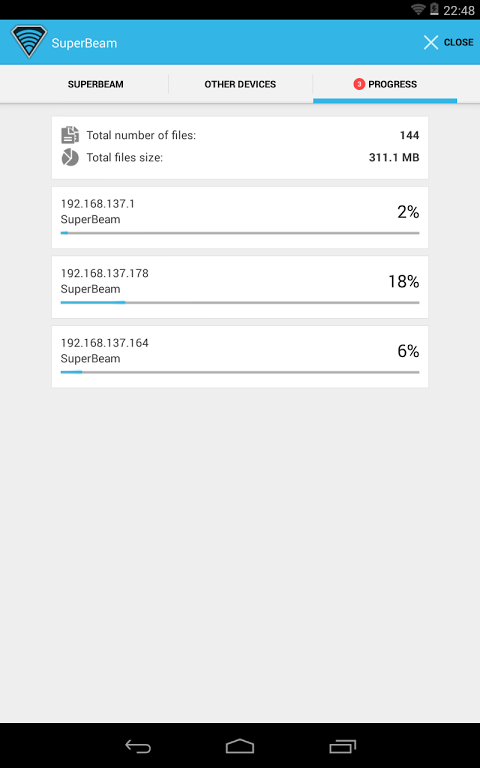Tap the 18% progress percentage
The width and height of the screenshot is (480, 768).
click(x=404, y=282)
